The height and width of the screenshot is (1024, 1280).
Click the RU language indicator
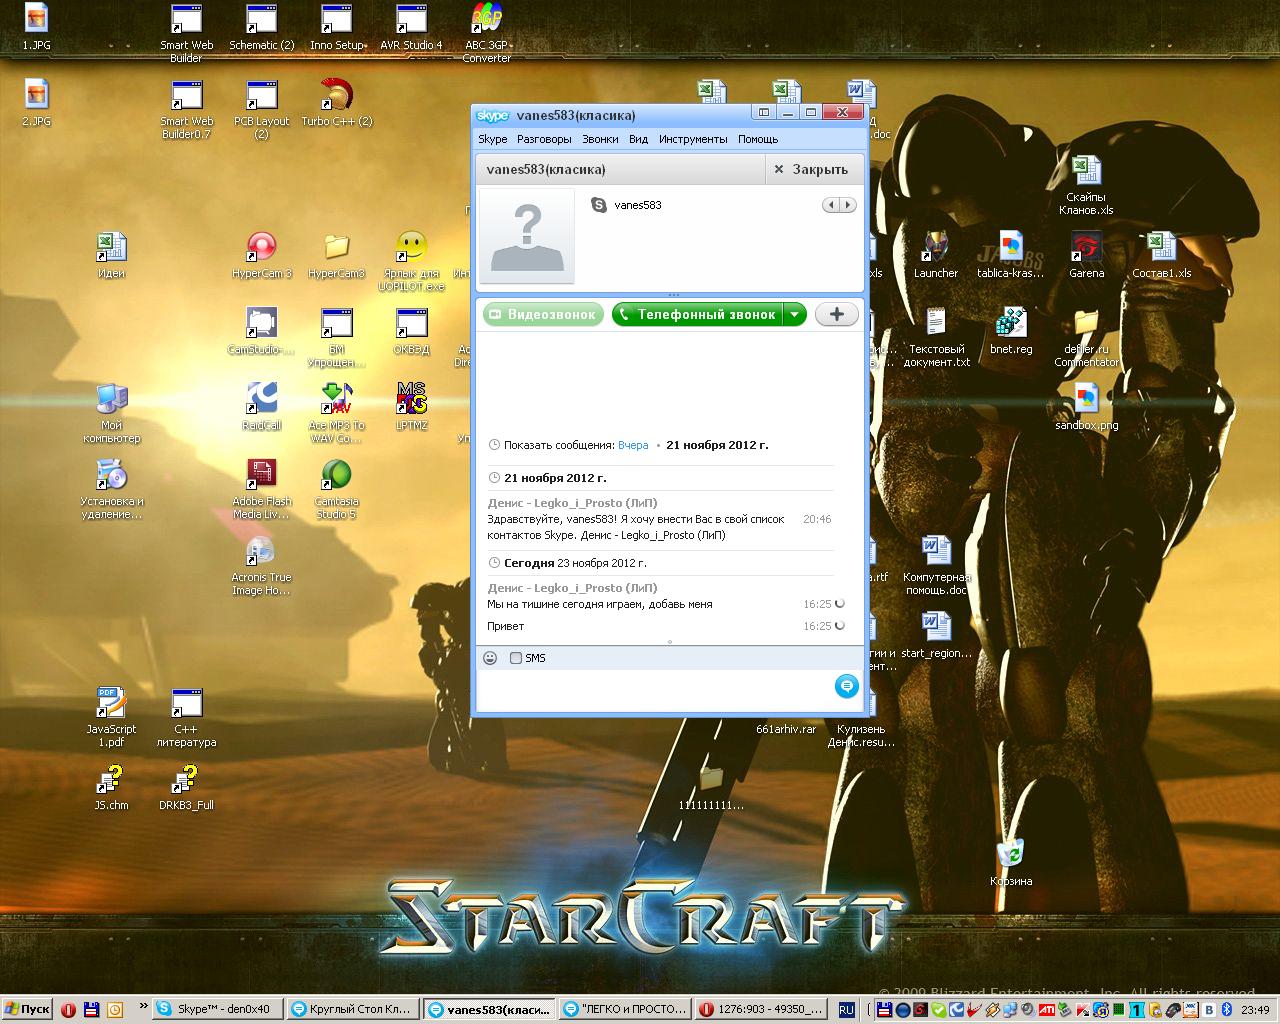[x=846, y=1010]
